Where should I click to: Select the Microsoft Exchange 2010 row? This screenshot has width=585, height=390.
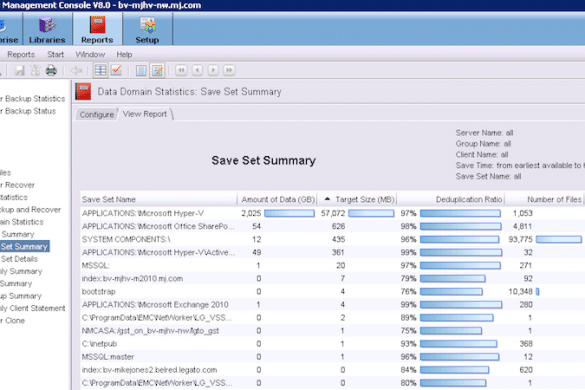click(332, 305)
